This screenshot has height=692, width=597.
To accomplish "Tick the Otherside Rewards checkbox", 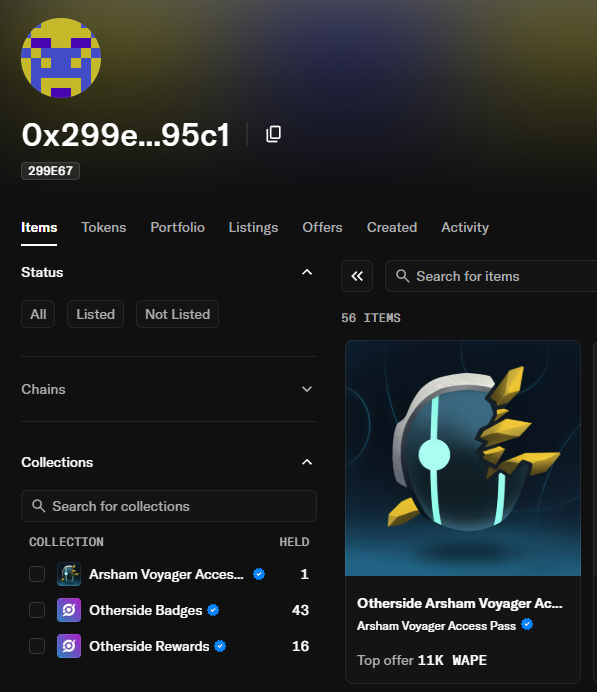I will tap(37, 646).
